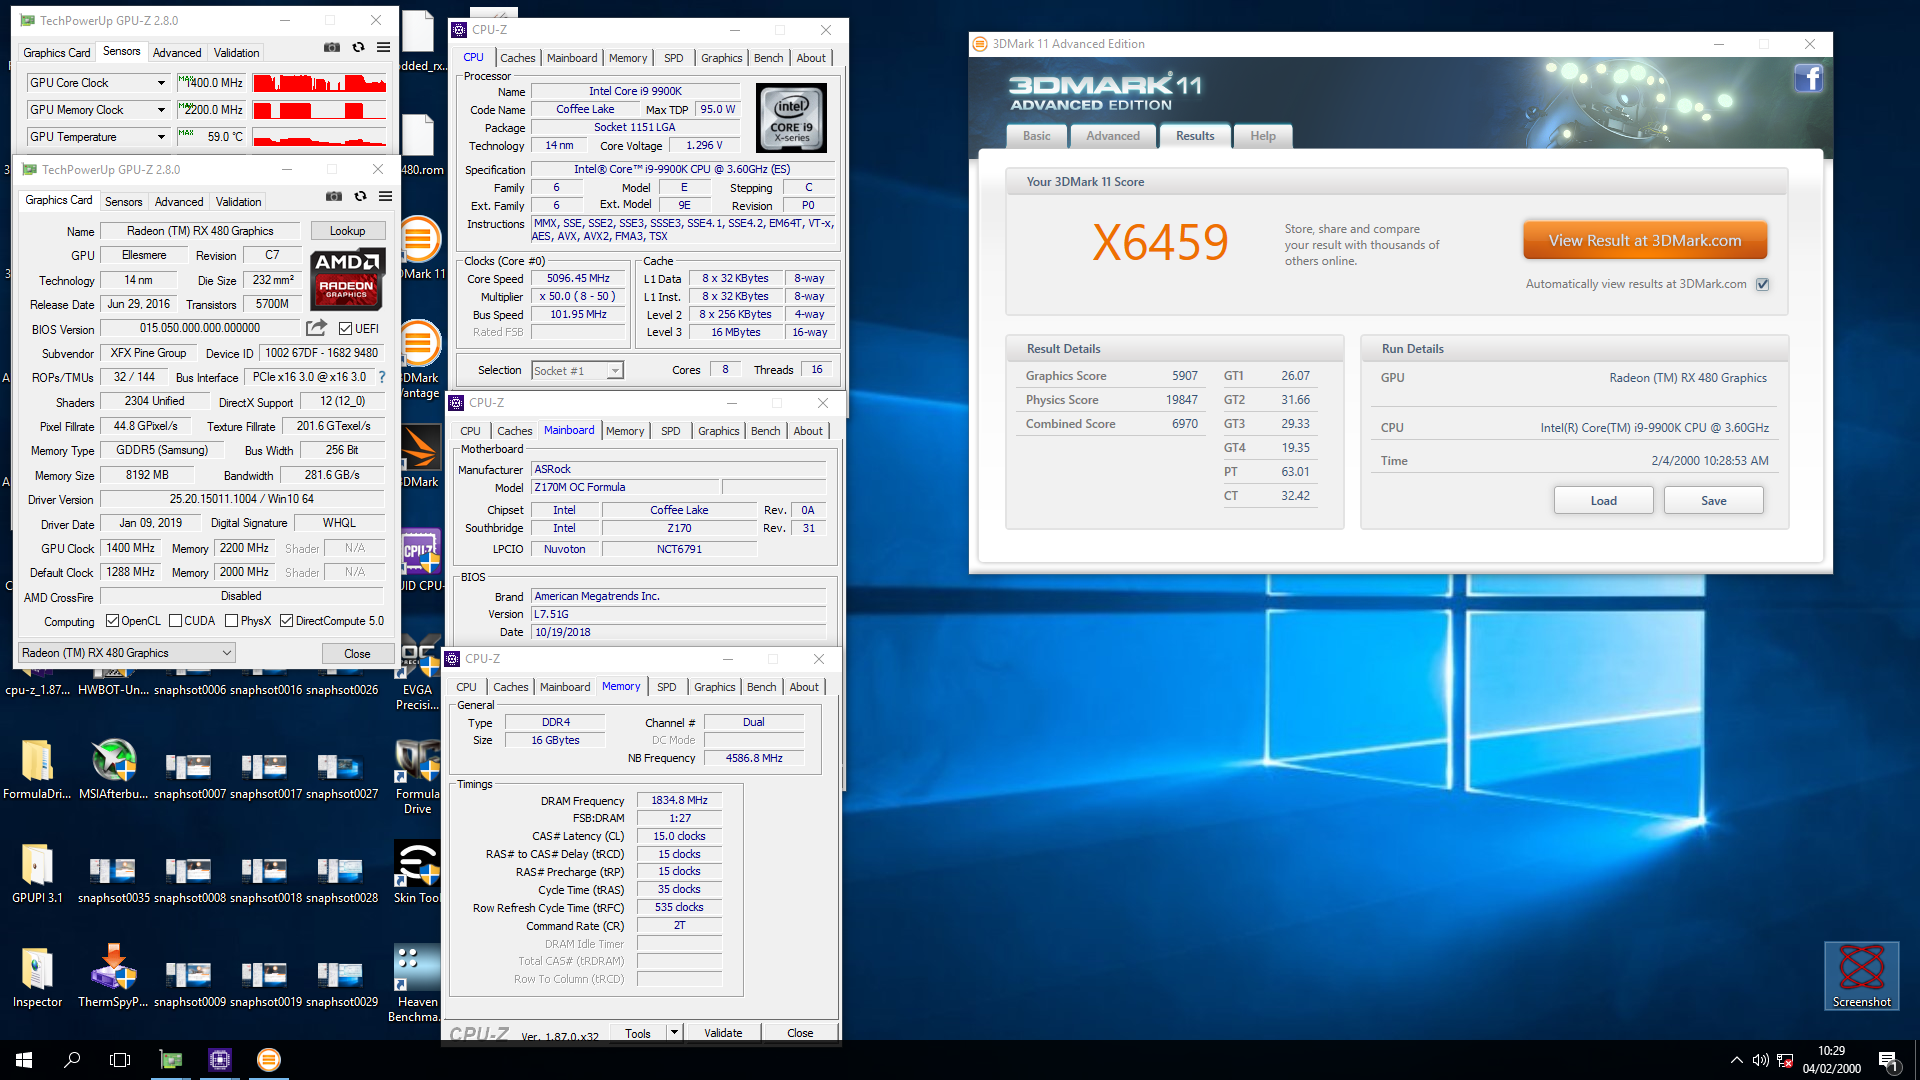Click the Facebook icon in 3DMark 11

pyautogui.click(x=1808, y=78)
